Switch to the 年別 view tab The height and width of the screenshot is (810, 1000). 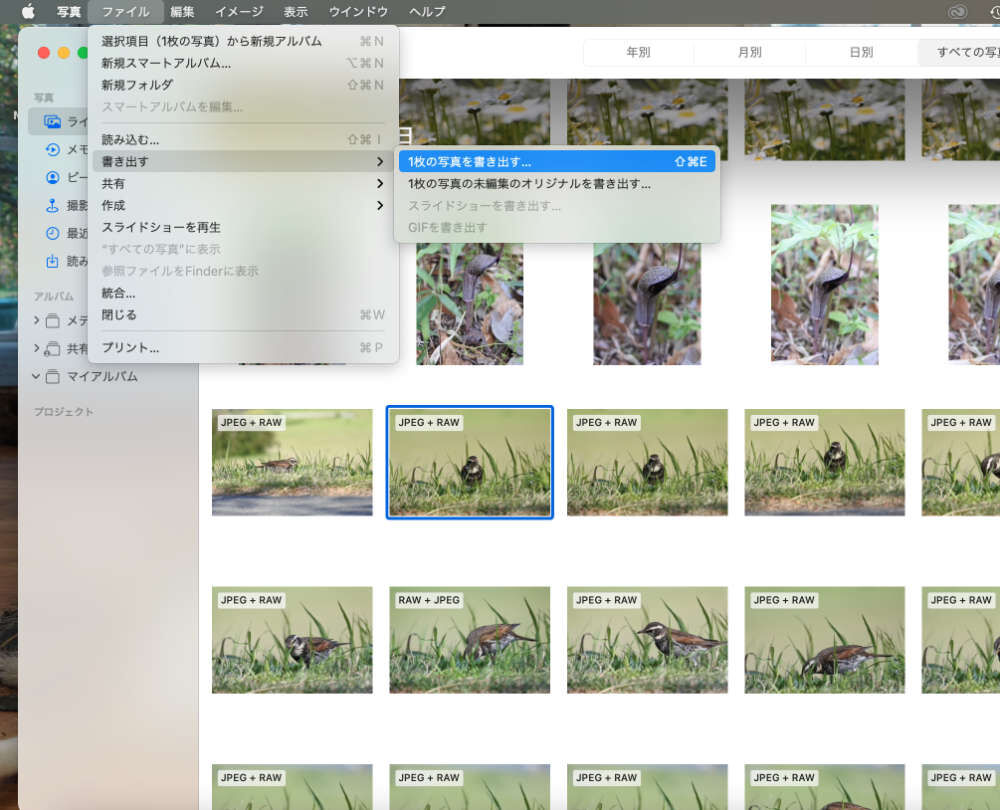point(639,53)
